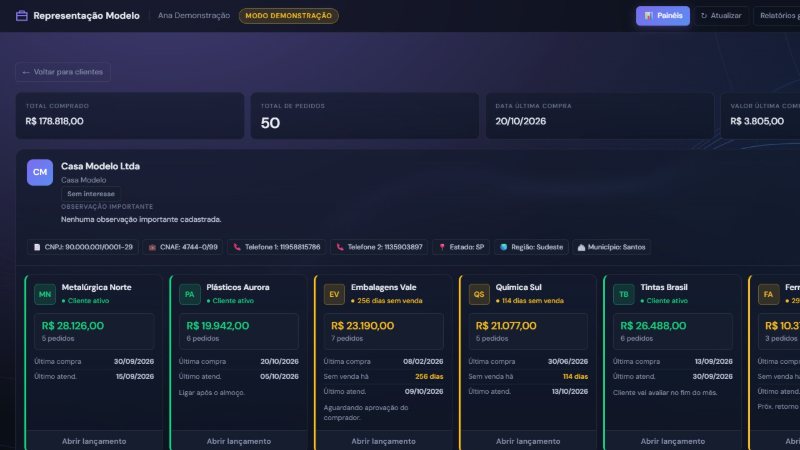Click the Ana Demonstração user name
Viewport: 800px width, 450px height.
[x=194, y=16]
